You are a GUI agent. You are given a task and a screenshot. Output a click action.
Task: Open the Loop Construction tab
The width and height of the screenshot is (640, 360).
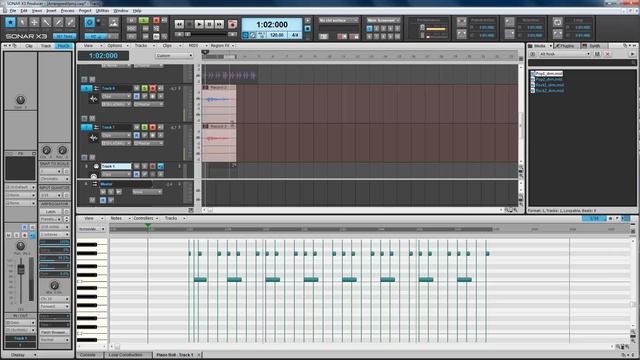(x=126, y=355)
